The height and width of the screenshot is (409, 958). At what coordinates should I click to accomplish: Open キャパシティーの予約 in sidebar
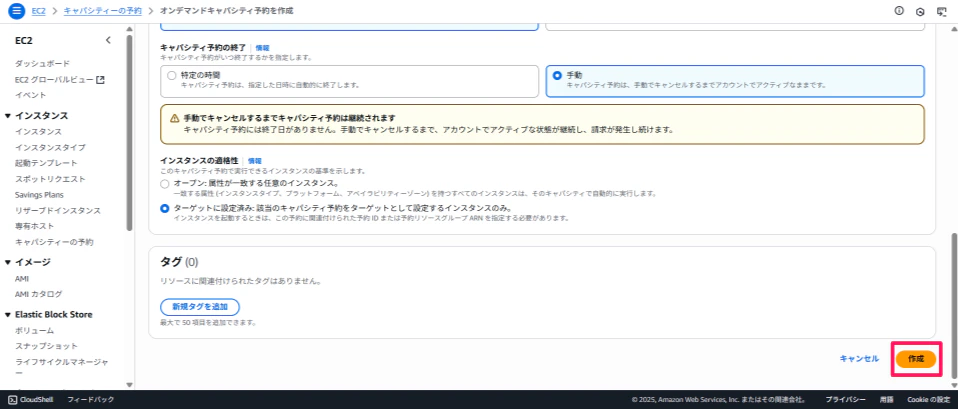coord(54,242)
